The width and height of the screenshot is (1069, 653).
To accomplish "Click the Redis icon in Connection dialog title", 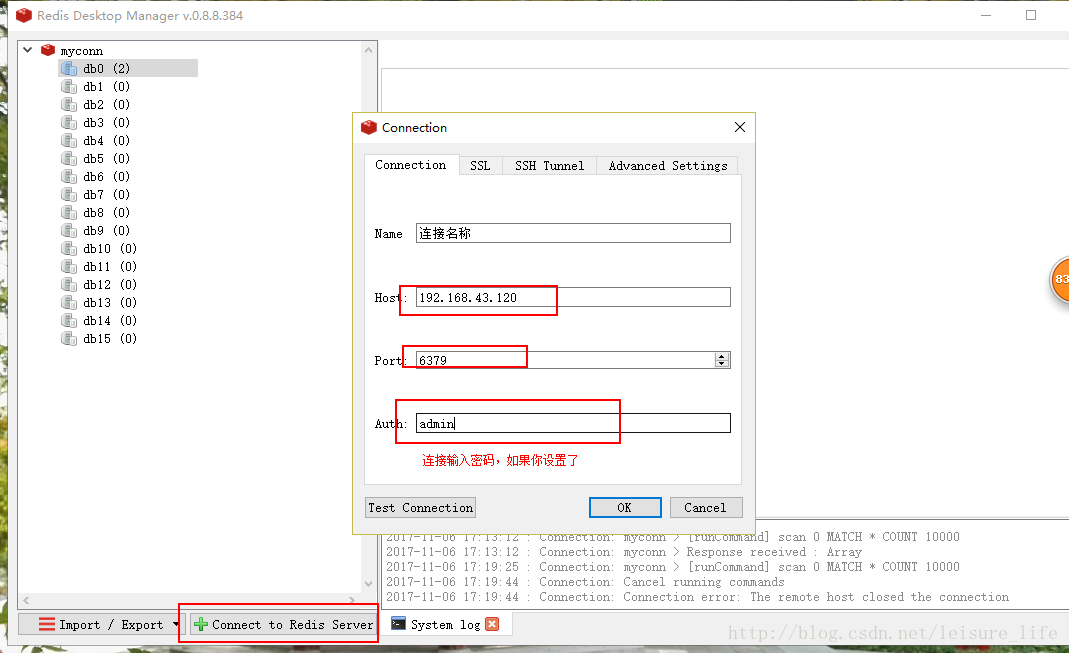I will click(369, 127).
